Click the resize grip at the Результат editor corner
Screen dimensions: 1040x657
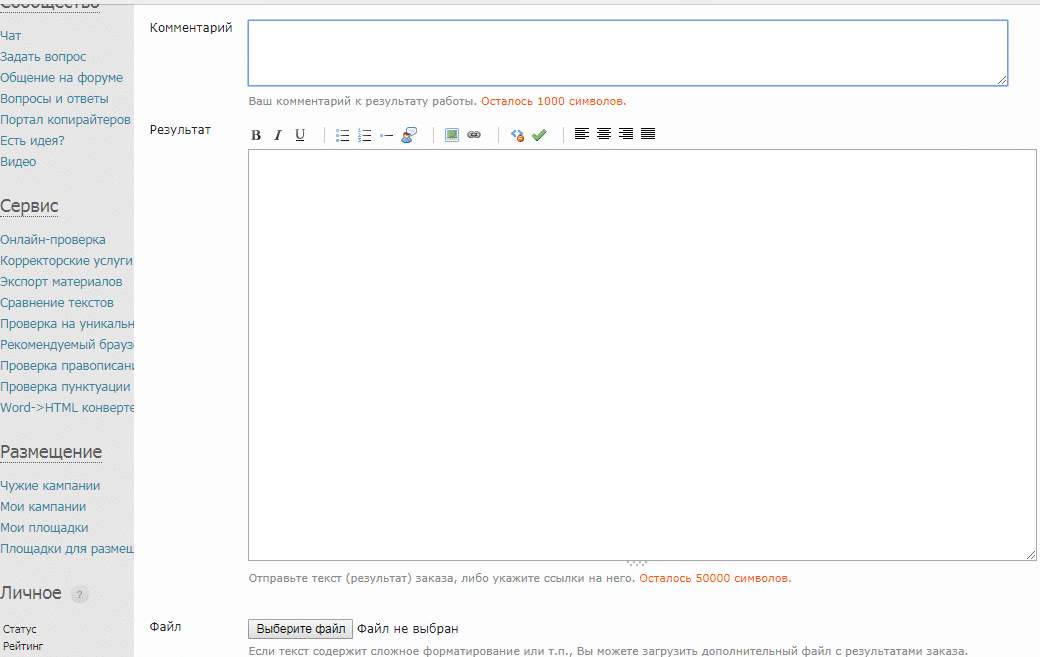point(1031,555)
